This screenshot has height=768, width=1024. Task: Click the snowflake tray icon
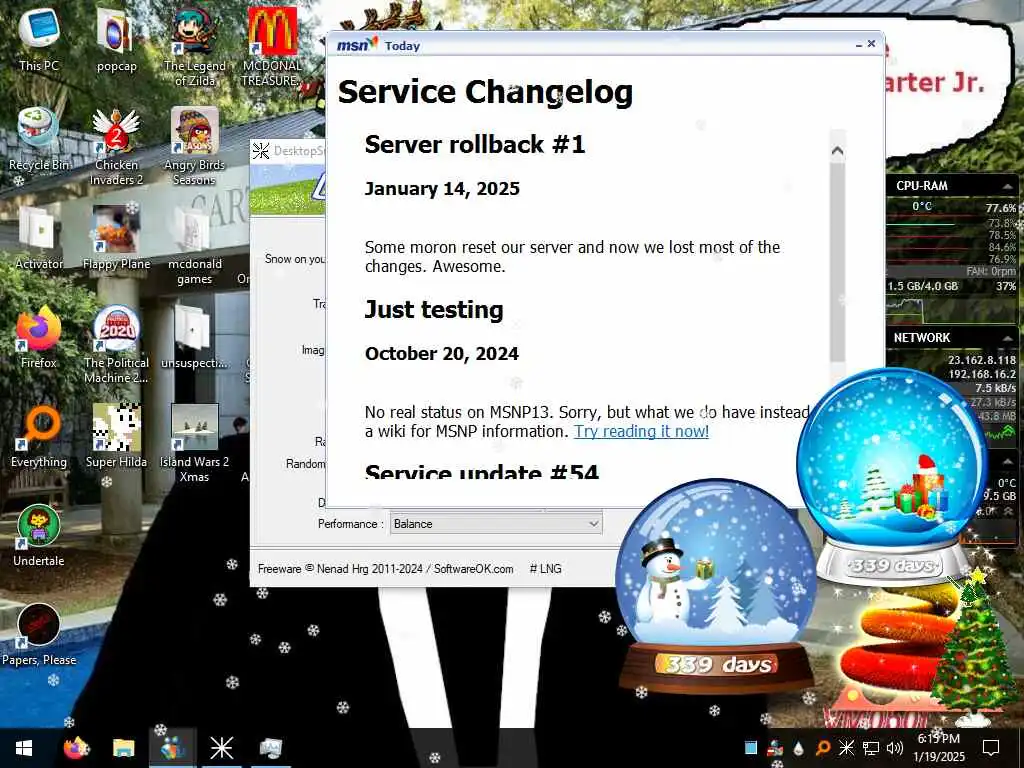(846, 748)
